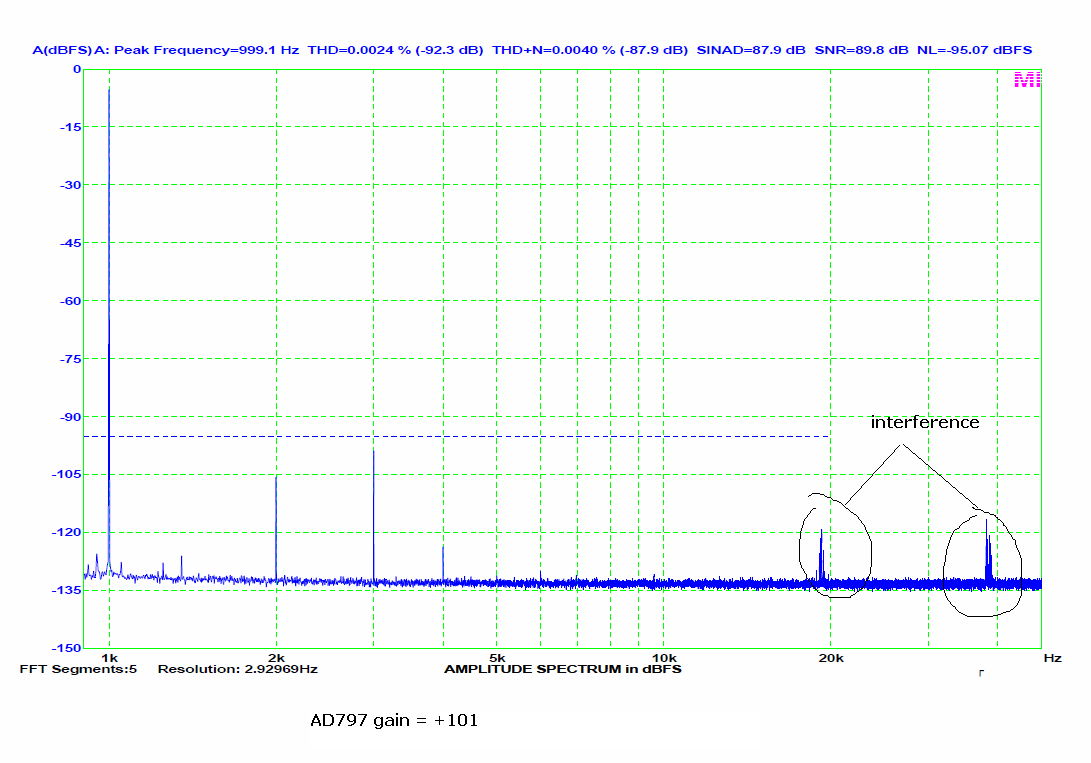Image resolution: width=1091 pixels, height=763 pixels.
Task: Select the "2k" frequency axis label
Action: point(276,658)
